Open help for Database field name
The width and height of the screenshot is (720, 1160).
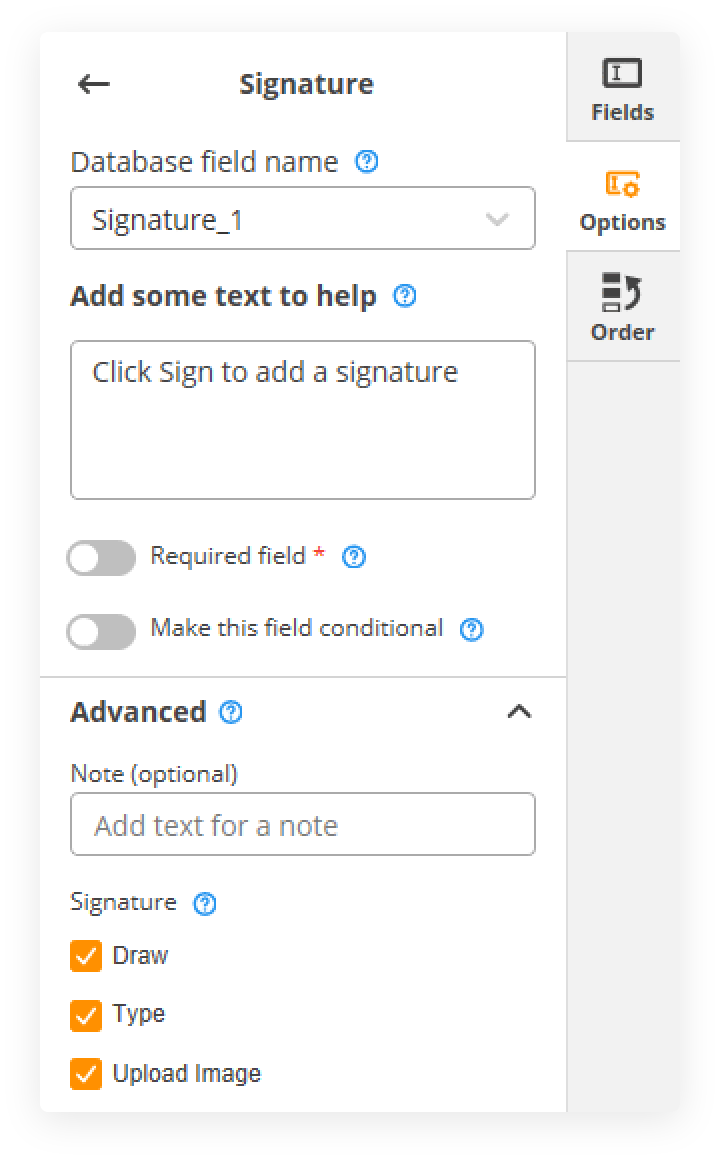367,161
